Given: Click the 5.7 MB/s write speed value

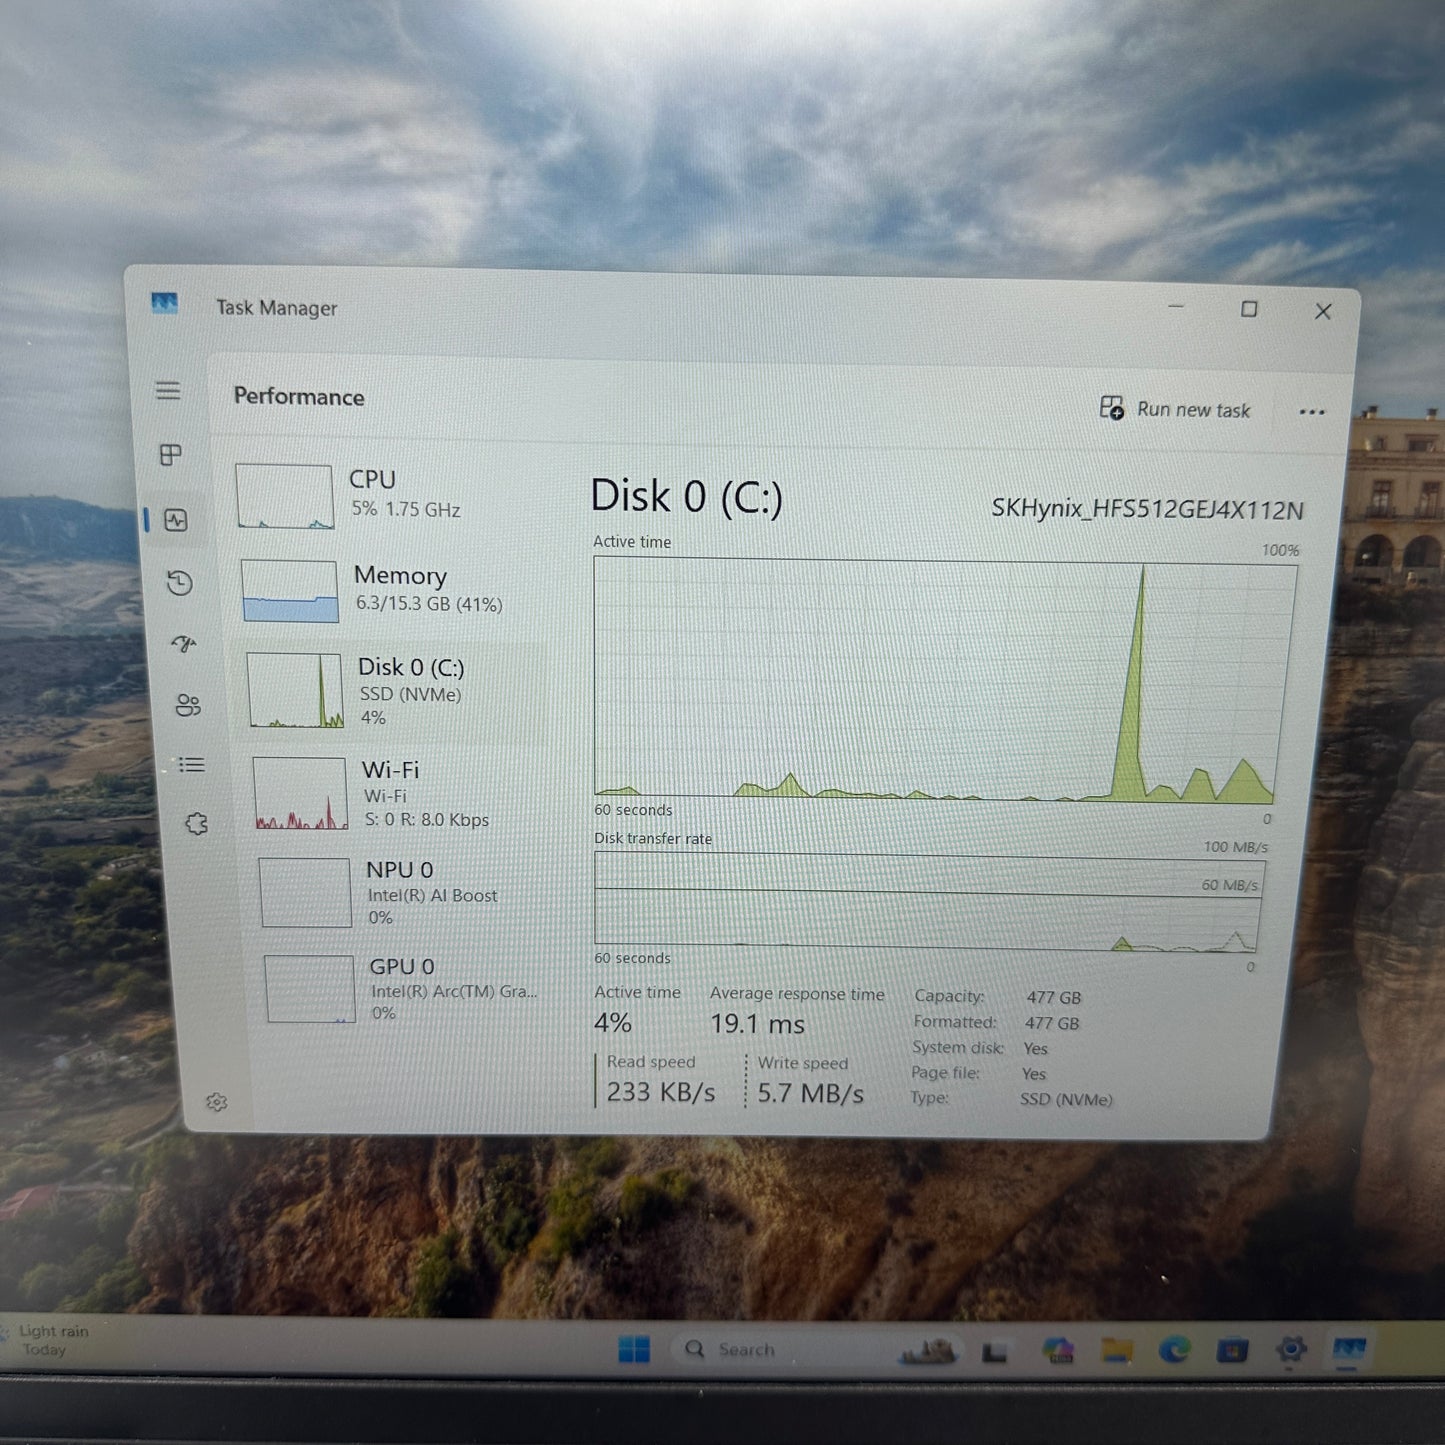Looking at the screenshot, I should pyautogui.click(x=810, y=1093).
